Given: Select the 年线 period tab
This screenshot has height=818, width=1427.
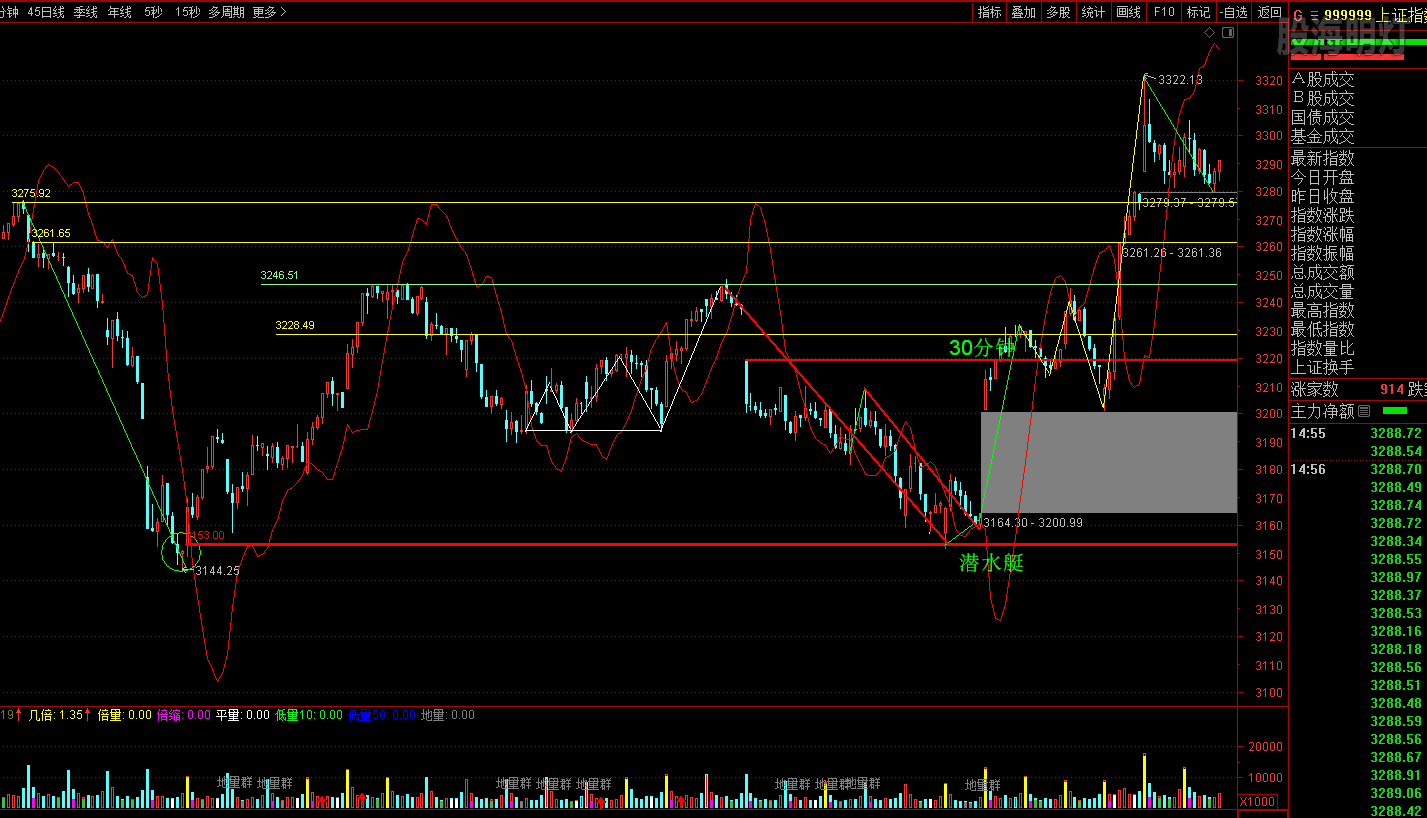Looking at the screenshot, I should click(119, 12).
